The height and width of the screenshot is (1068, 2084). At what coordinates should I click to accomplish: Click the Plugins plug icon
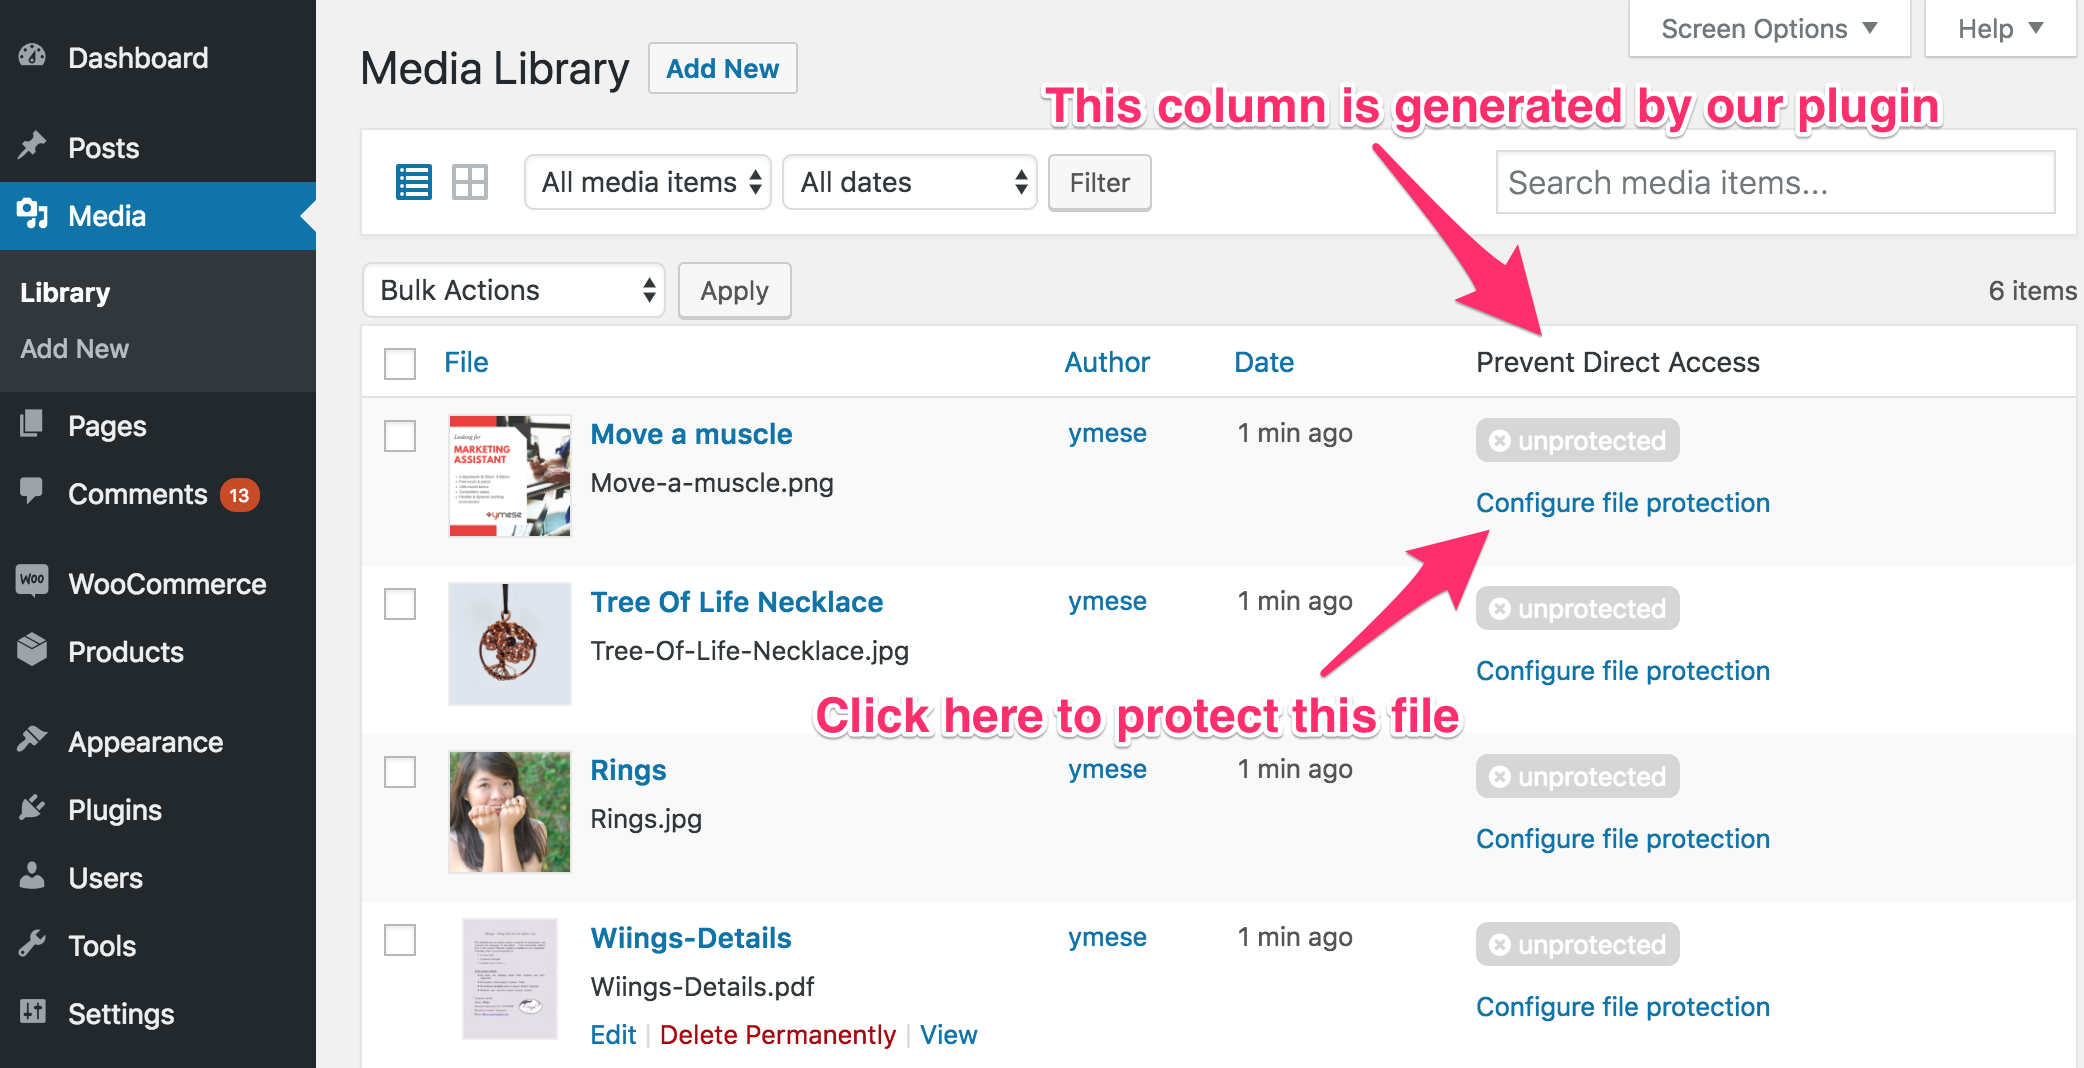(x=32, y=808)
